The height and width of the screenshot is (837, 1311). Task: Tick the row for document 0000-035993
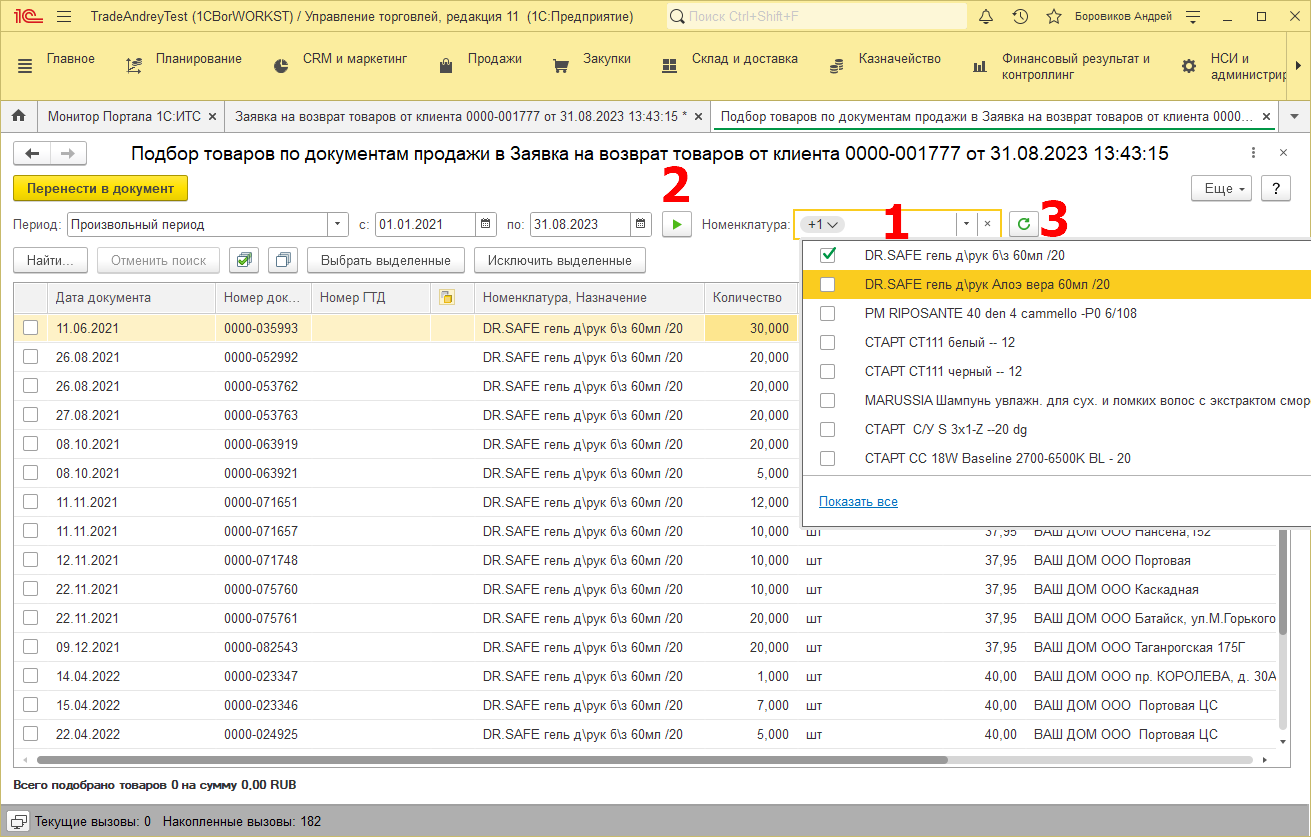tap(31, 328)
